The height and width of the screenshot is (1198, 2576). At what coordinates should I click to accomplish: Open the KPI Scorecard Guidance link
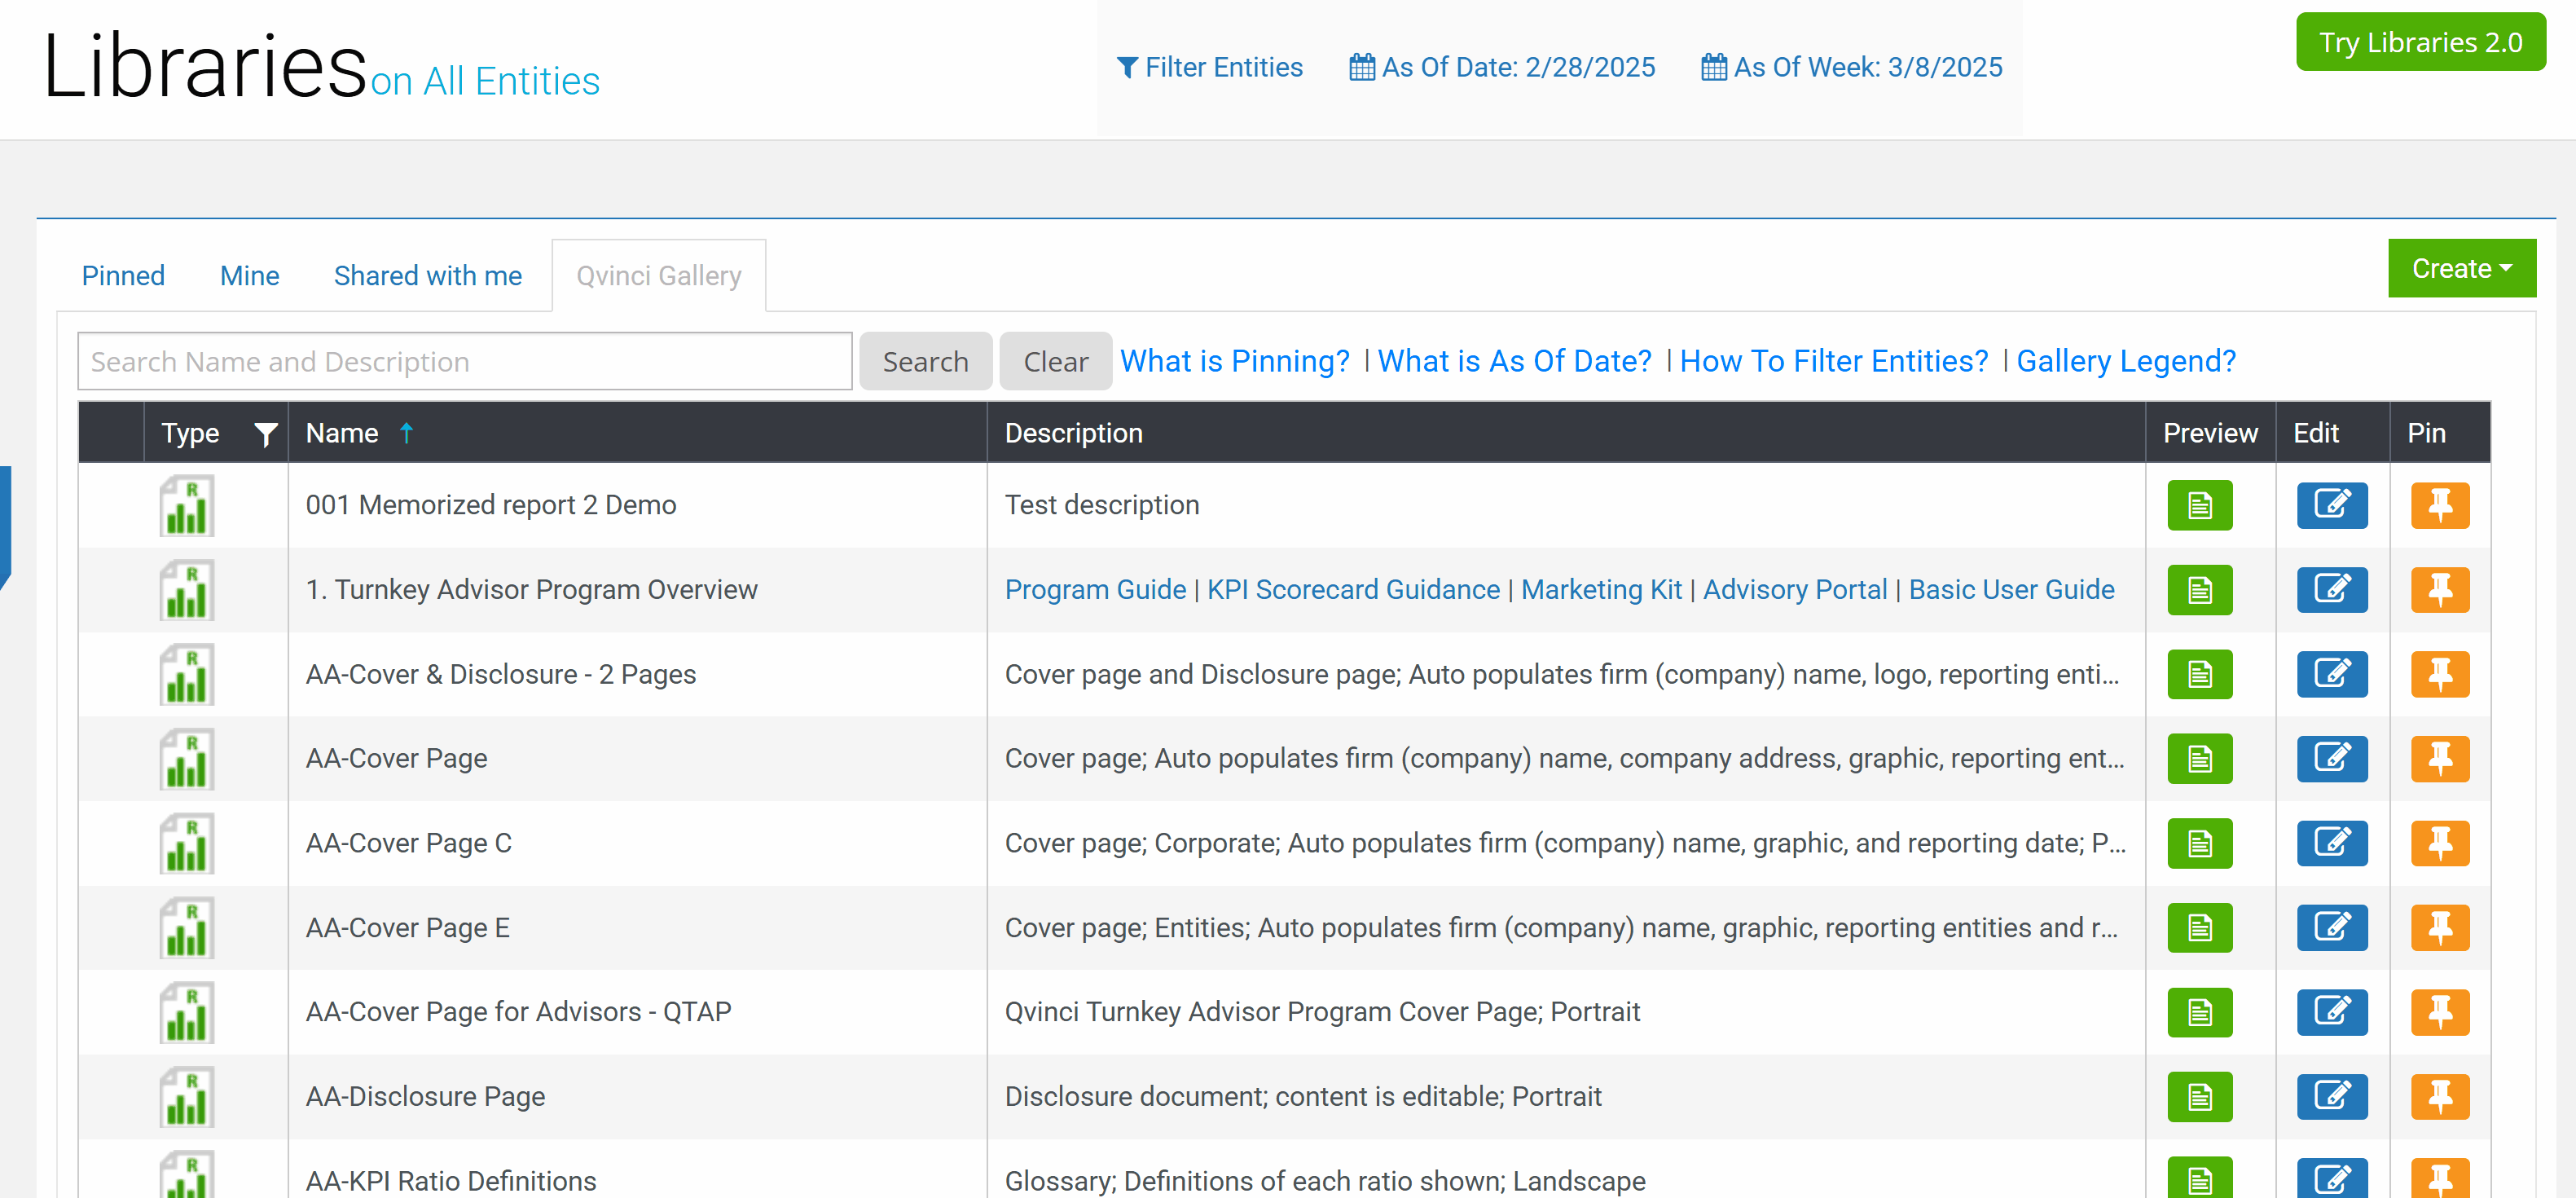pyautogui.click(x=1353, y=589)
